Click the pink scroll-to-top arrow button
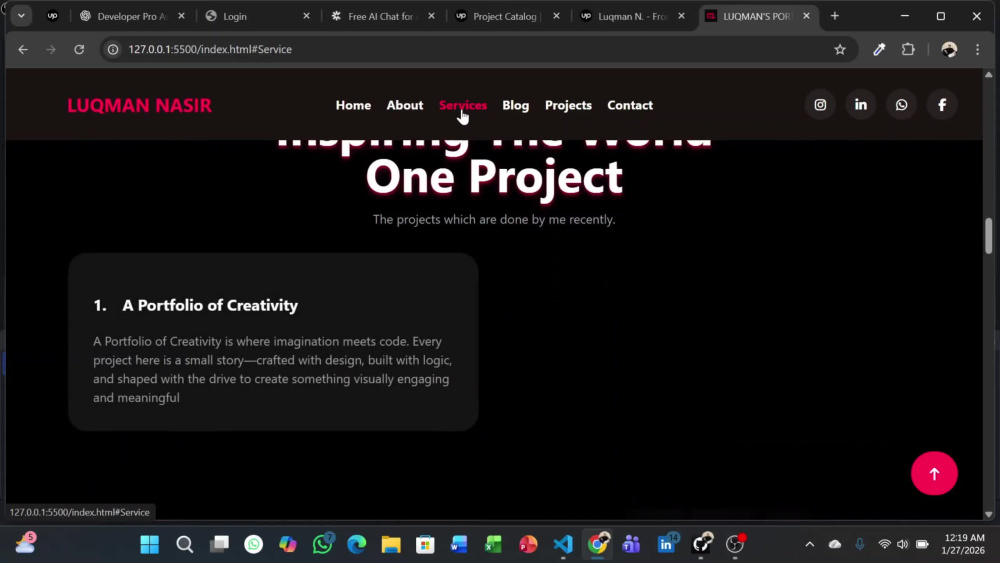Screen dimensions: 1000x563 pos(934,474)
